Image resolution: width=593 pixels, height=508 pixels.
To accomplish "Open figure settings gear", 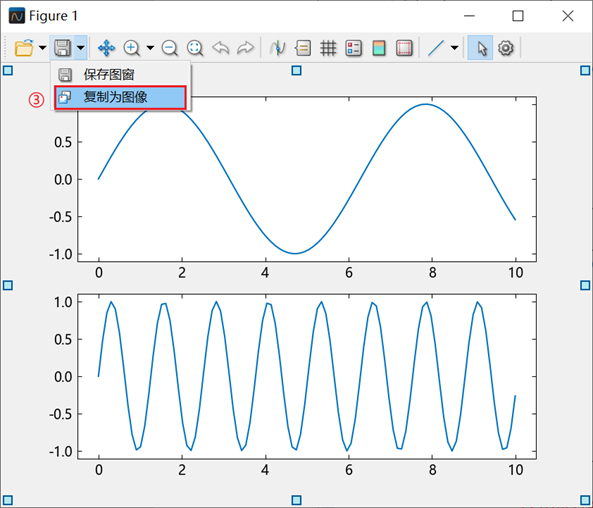I will [505, 48].
